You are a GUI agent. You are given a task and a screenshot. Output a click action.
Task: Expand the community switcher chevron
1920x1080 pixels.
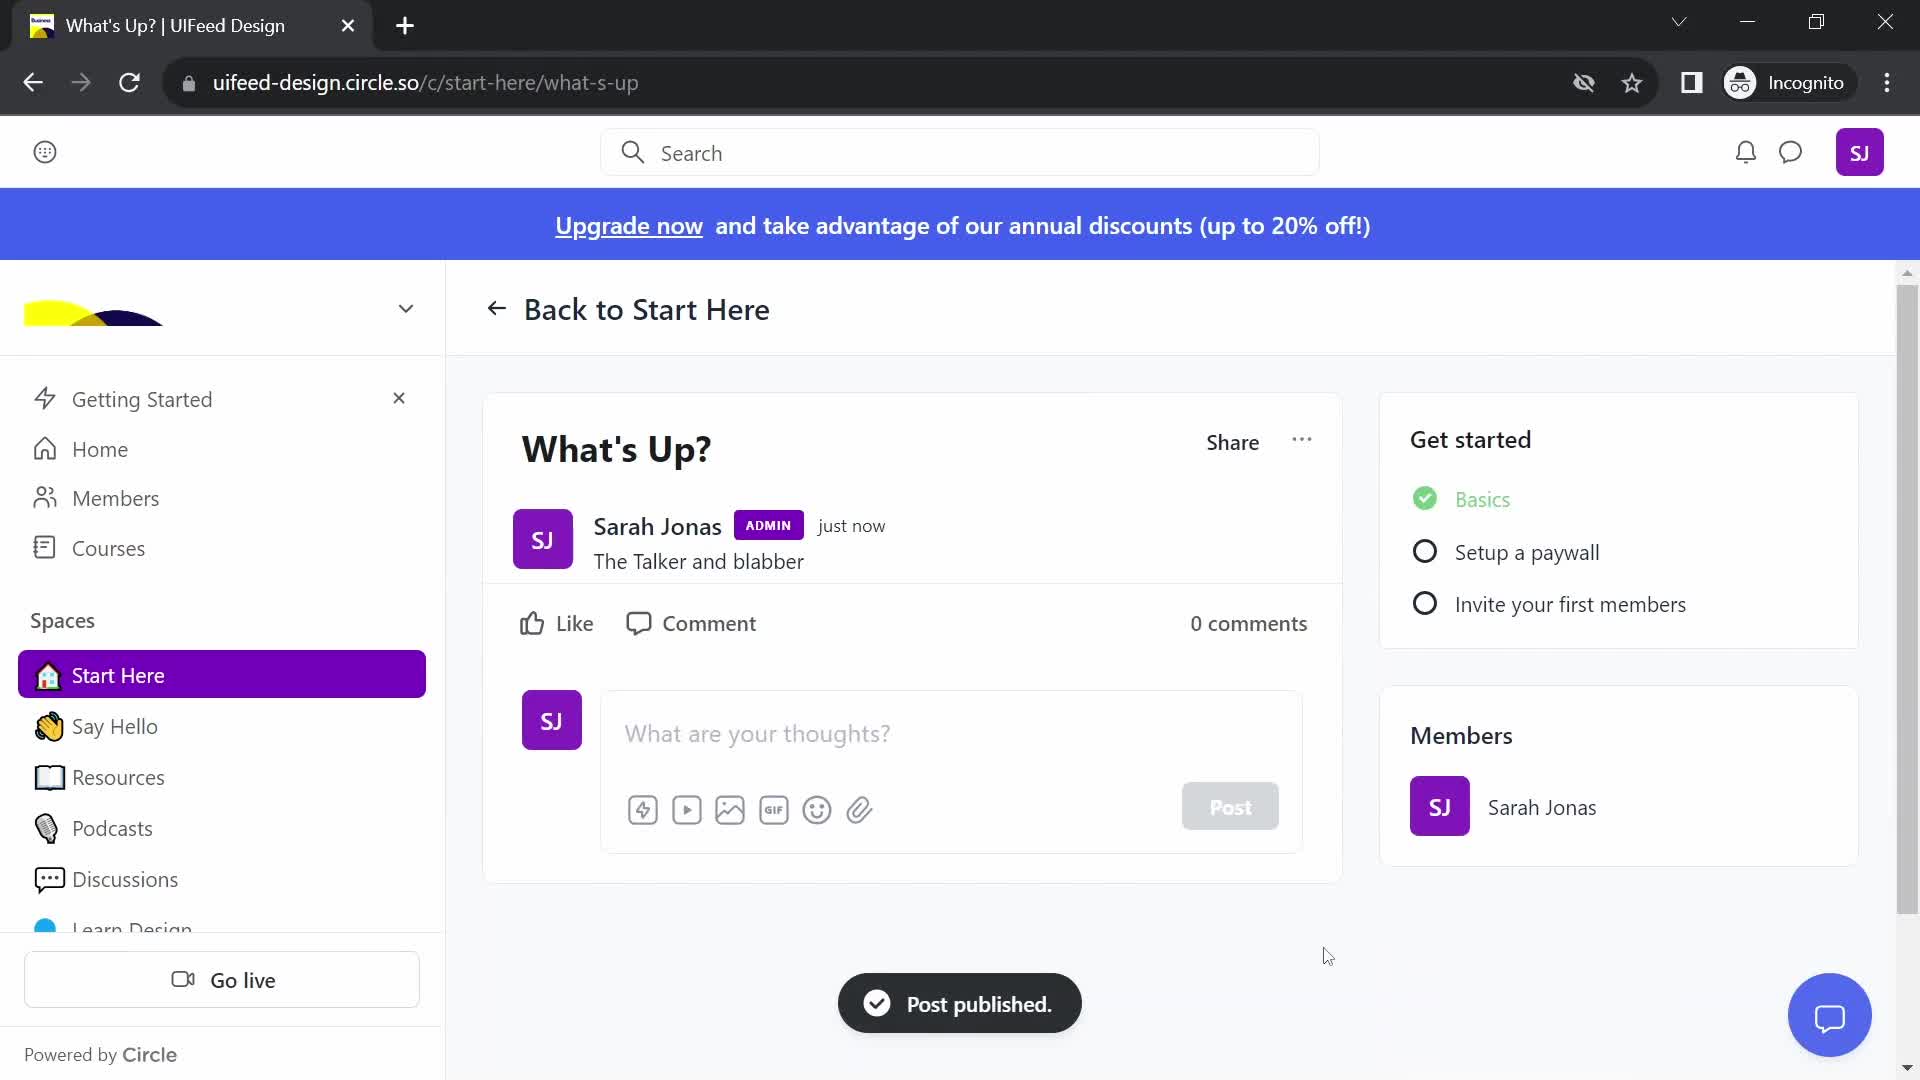(x=406, y=308)
